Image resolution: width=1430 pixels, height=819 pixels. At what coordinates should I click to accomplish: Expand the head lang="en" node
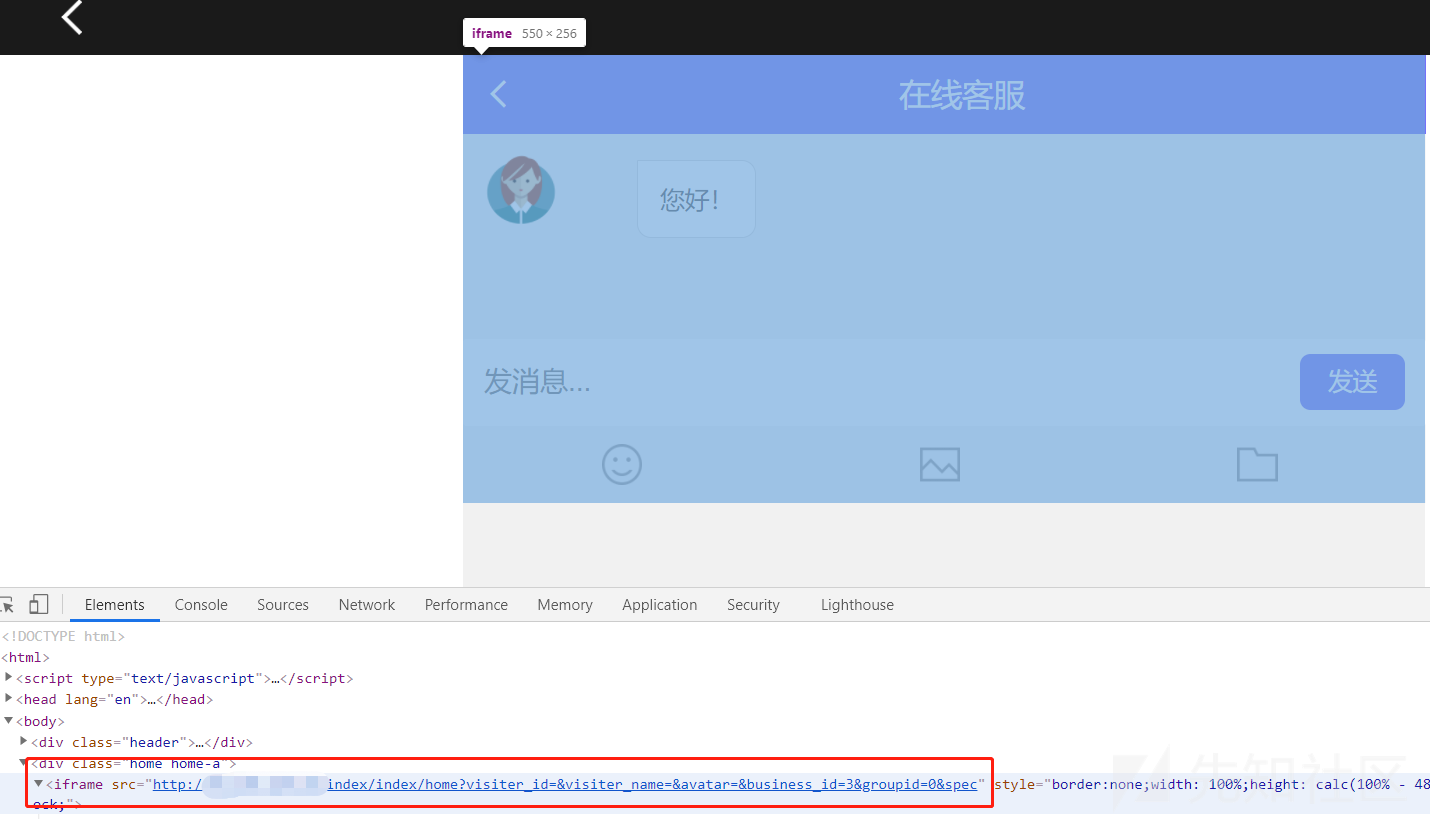[x=9, y=698]
